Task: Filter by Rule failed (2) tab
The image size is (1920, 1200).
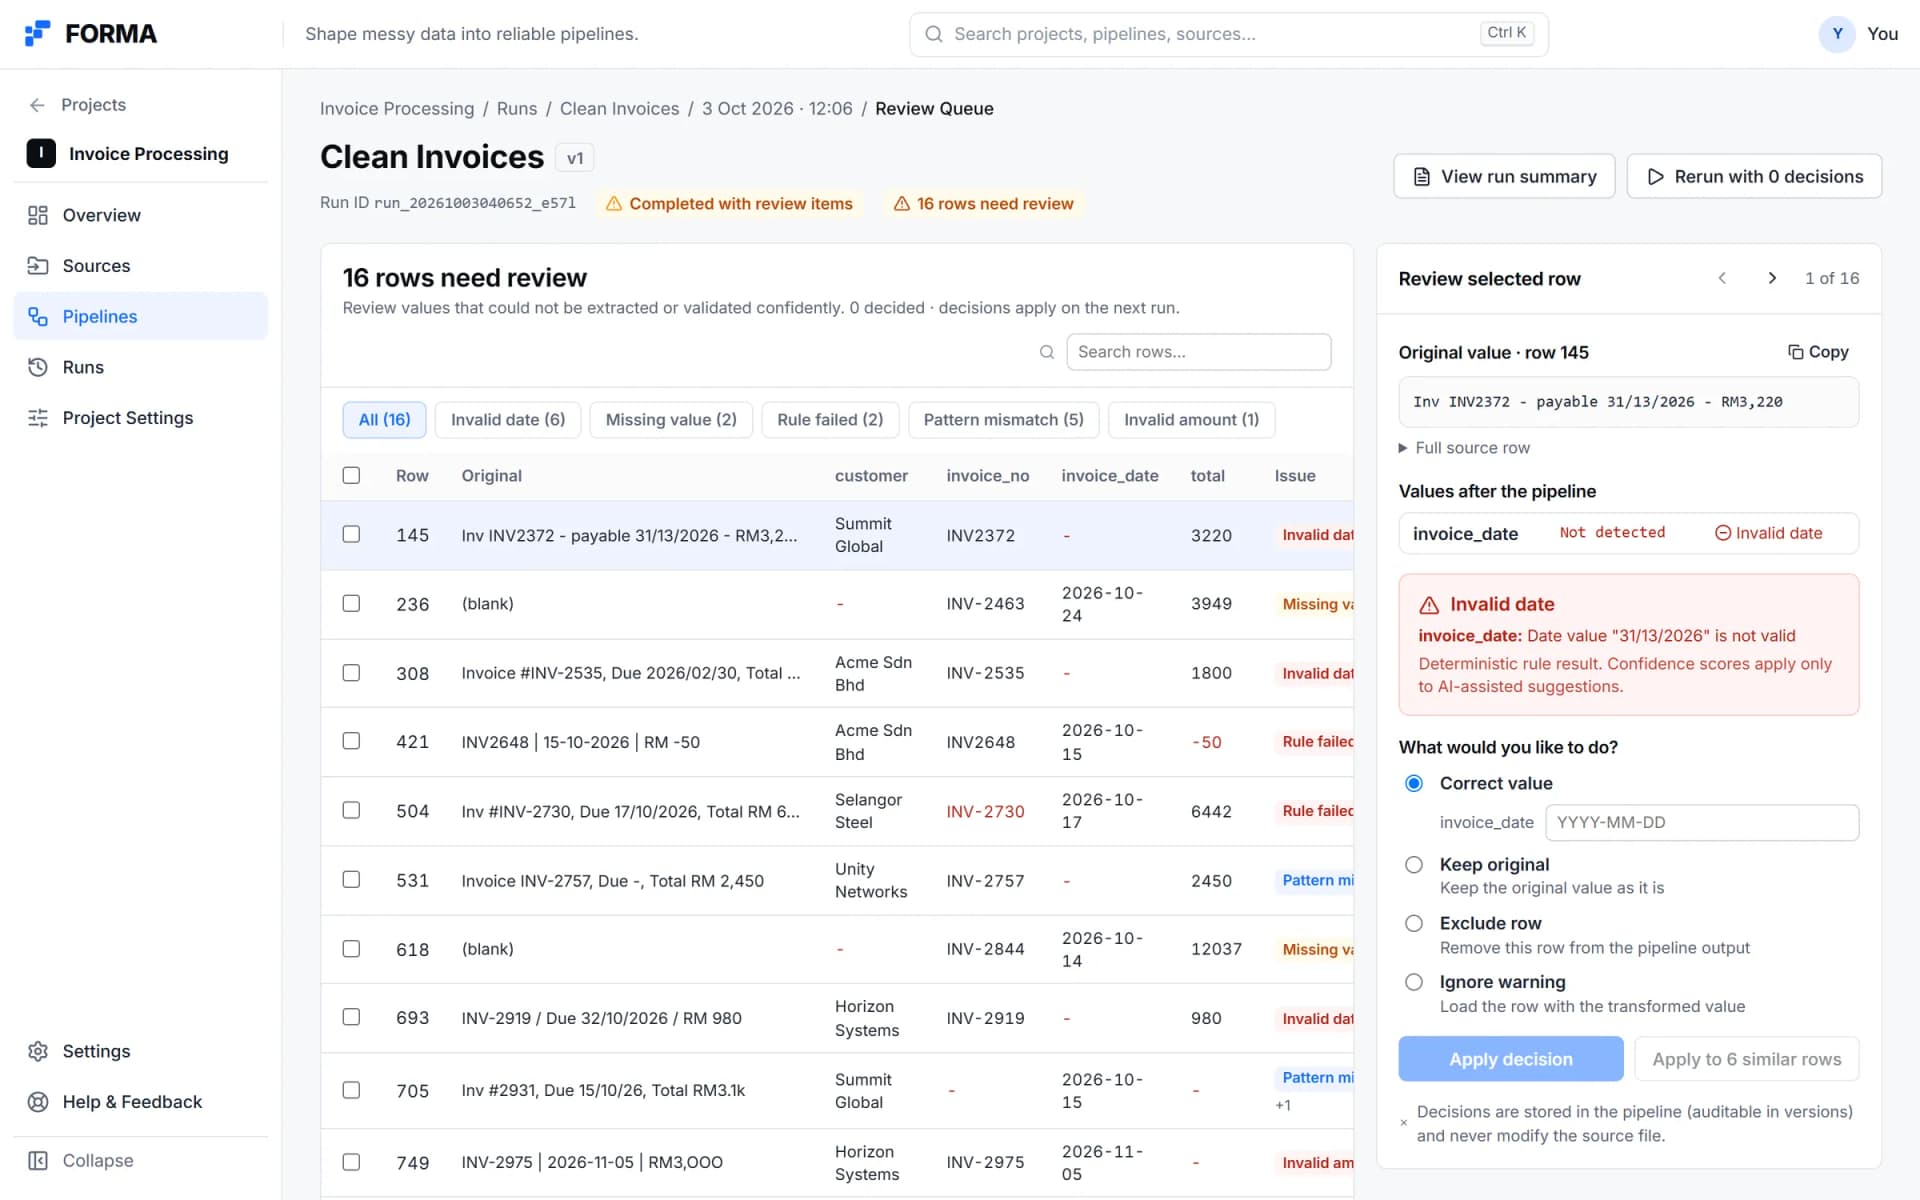Action: click(830, 420)
